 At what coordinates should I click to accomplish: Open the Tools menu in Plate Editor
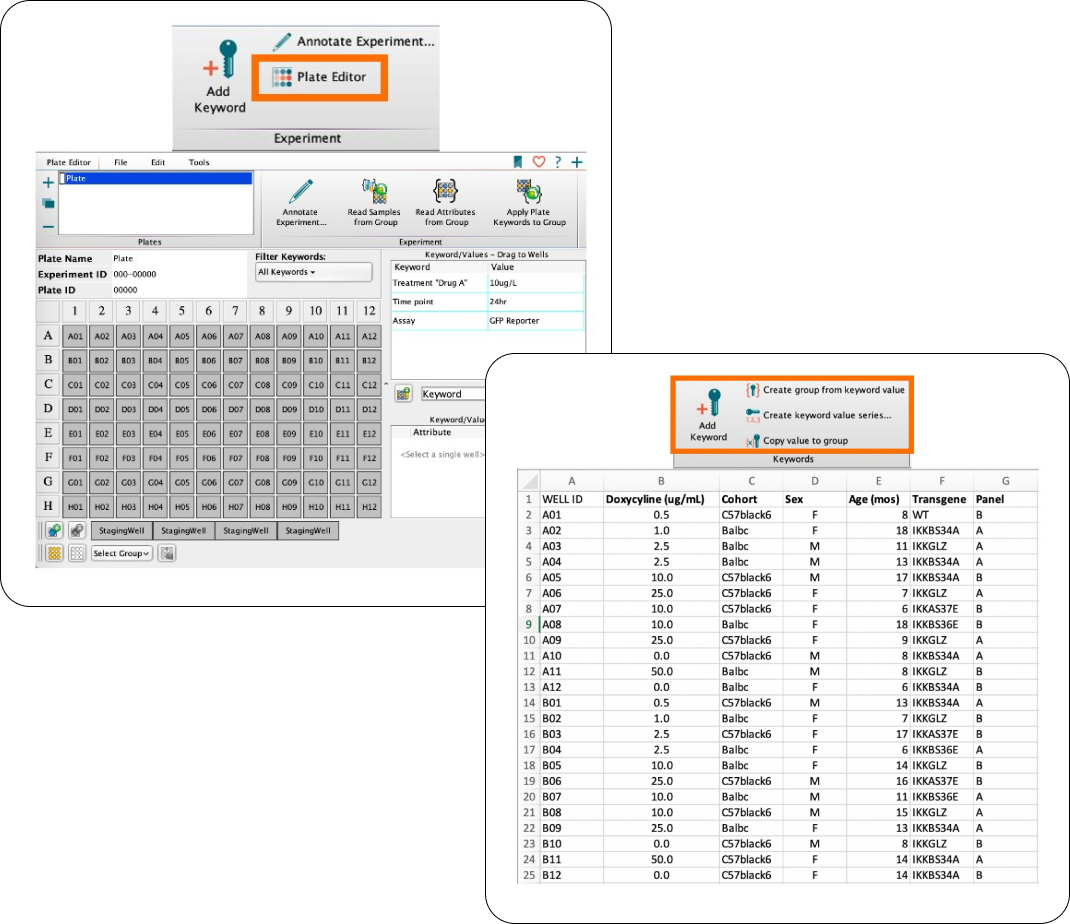[199, 162]
